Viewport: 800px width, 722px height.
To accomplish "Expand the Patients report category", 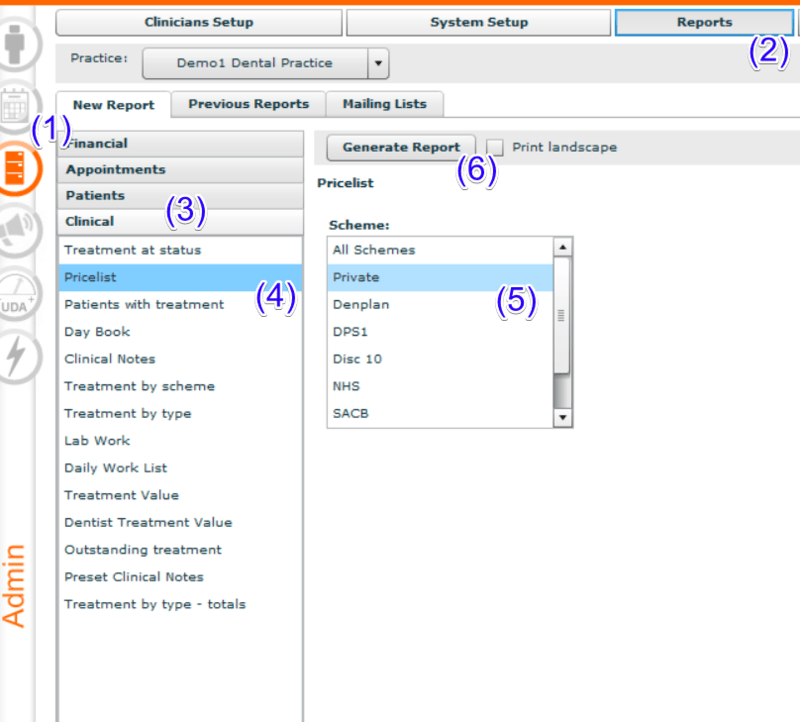I will tap(180, 196).
